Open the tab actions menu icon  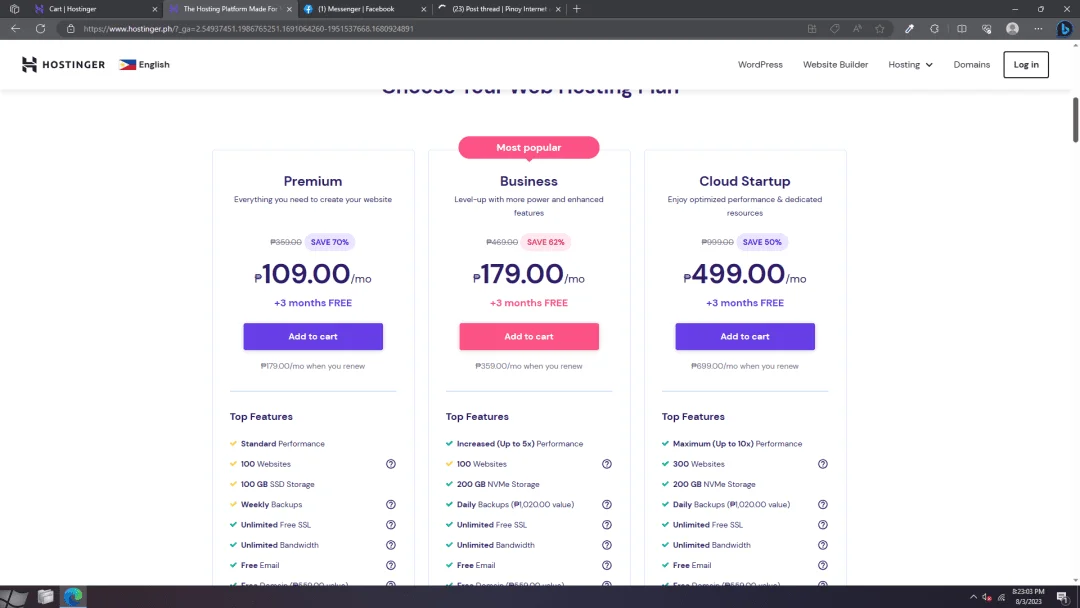(x=14, y=9)
